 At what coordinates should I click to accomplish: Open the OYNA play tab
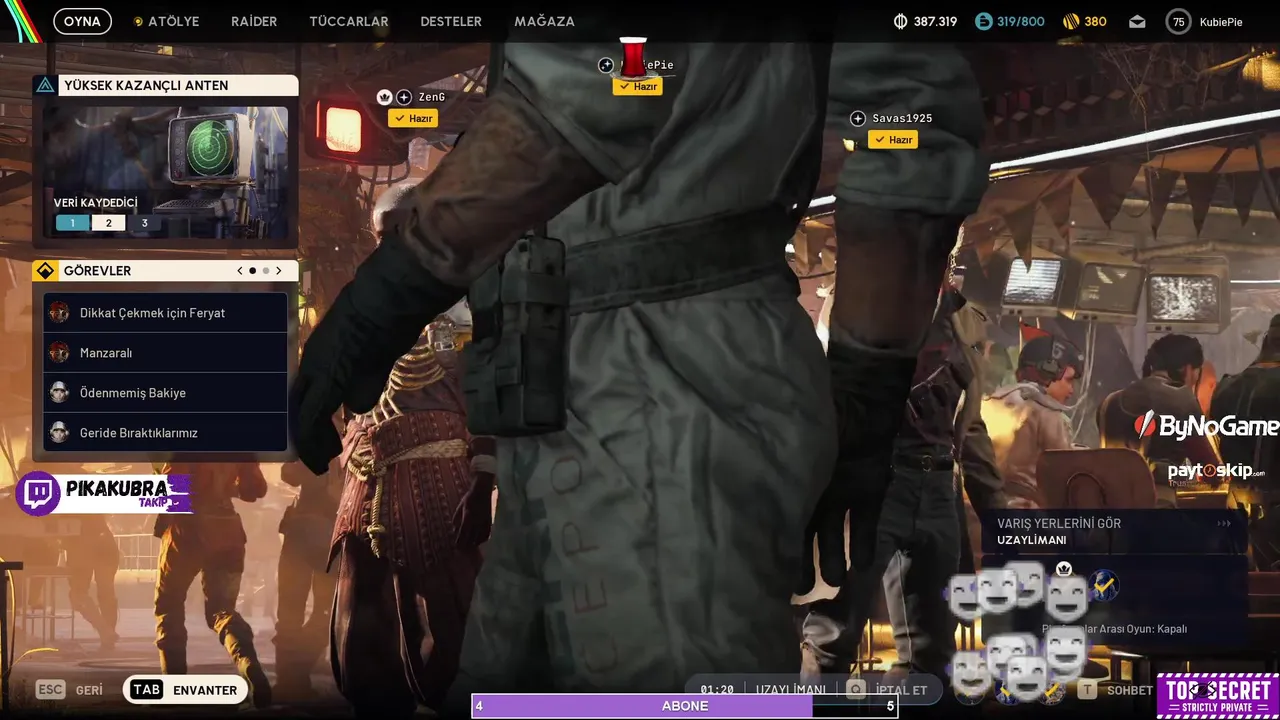[x=82, y=21]
